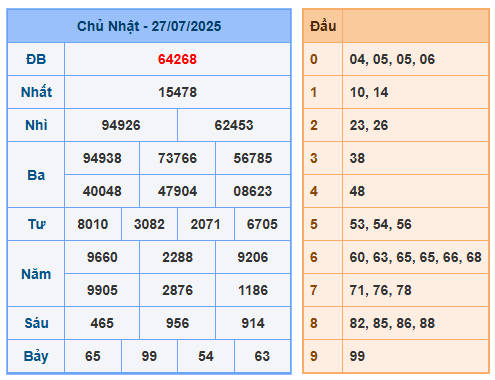Select Tư prize number 6705
This screenshot has width=495, height=380.
coord(262,224)
